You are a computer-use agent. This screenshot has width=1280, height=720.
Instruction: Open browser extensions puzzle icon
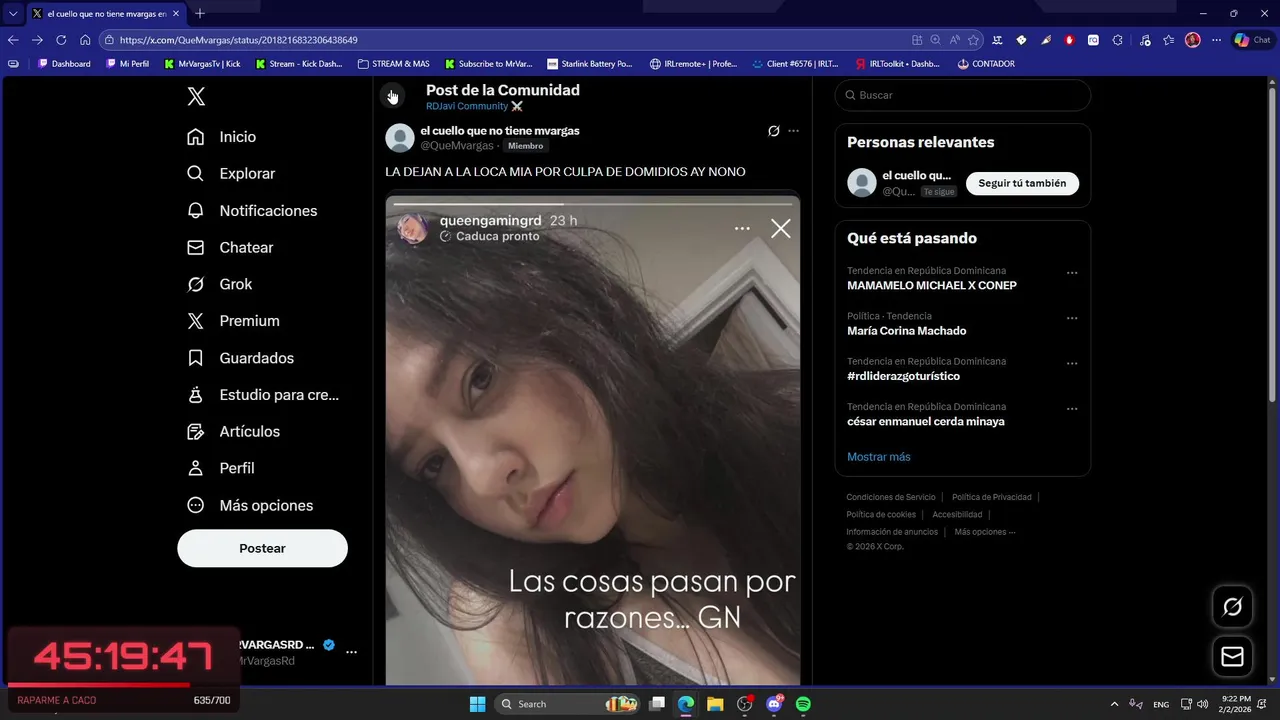tap(1117, 40)
